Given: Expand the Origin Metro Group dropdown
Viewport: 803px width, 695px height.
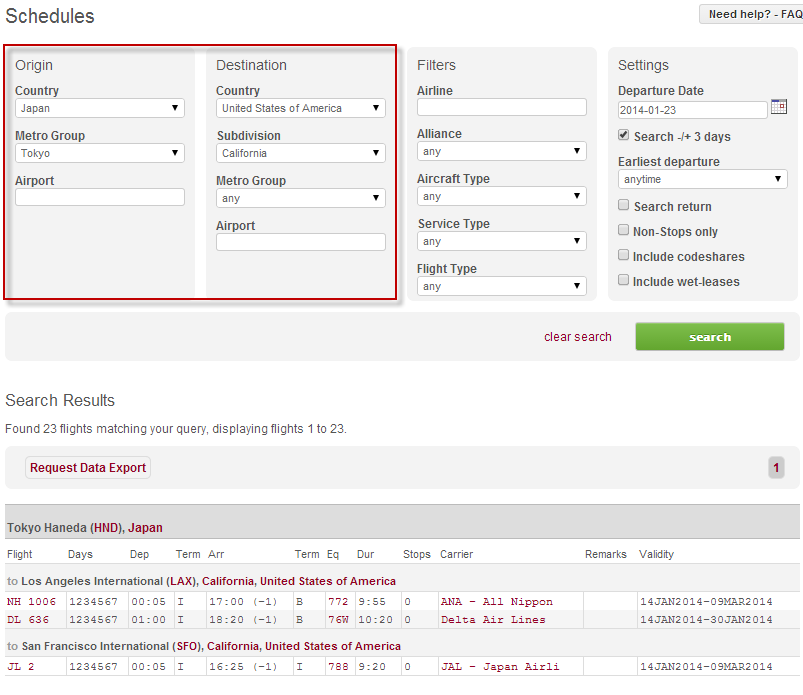Looking at the screenshot, I should click(100, 153).
